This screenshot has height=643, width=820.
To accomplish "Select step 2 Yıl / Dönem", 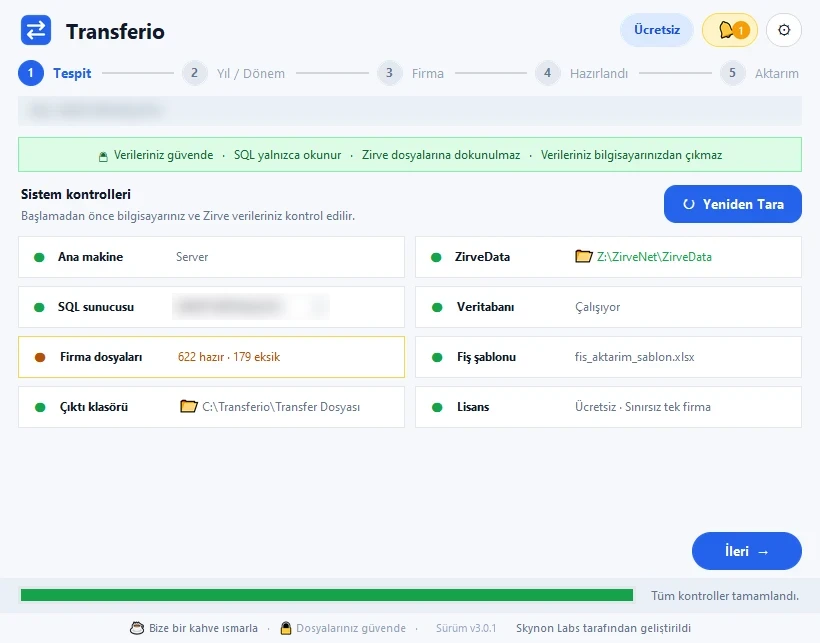I will (x=234, y=73).
